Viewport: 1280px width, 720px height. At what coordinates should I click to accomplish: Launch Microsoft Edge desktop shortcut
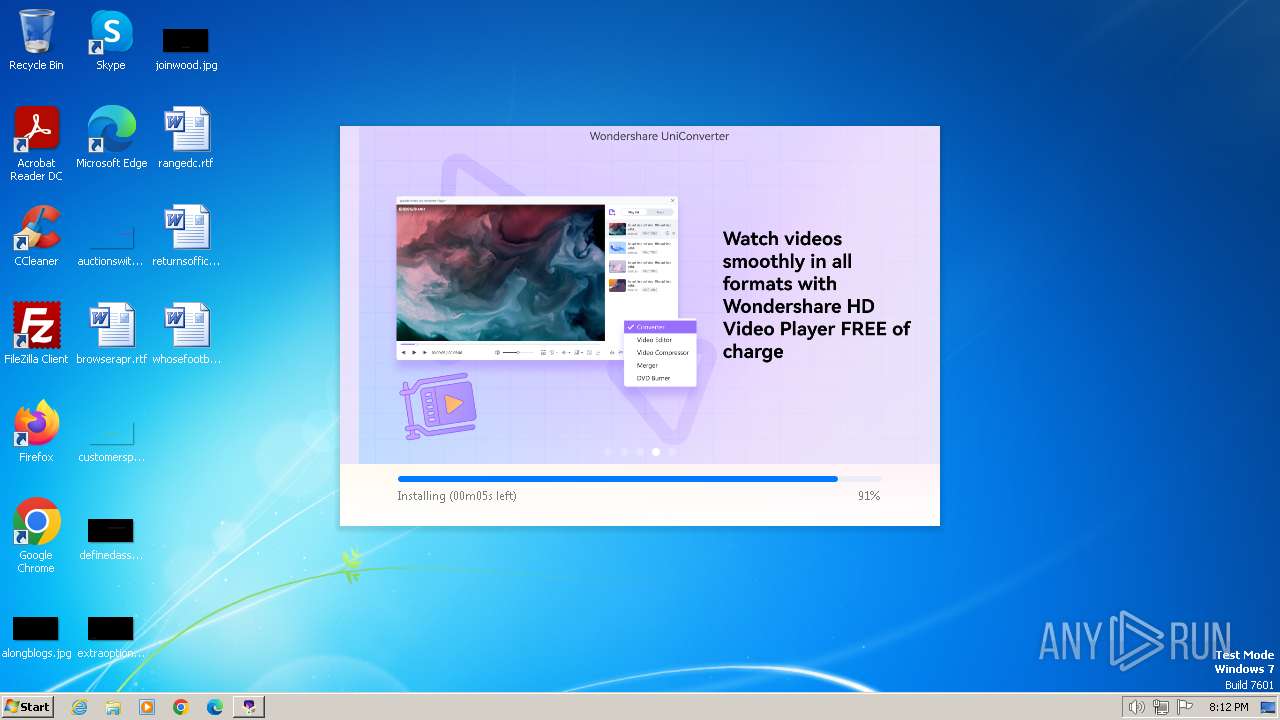click(x=111, y=138)
